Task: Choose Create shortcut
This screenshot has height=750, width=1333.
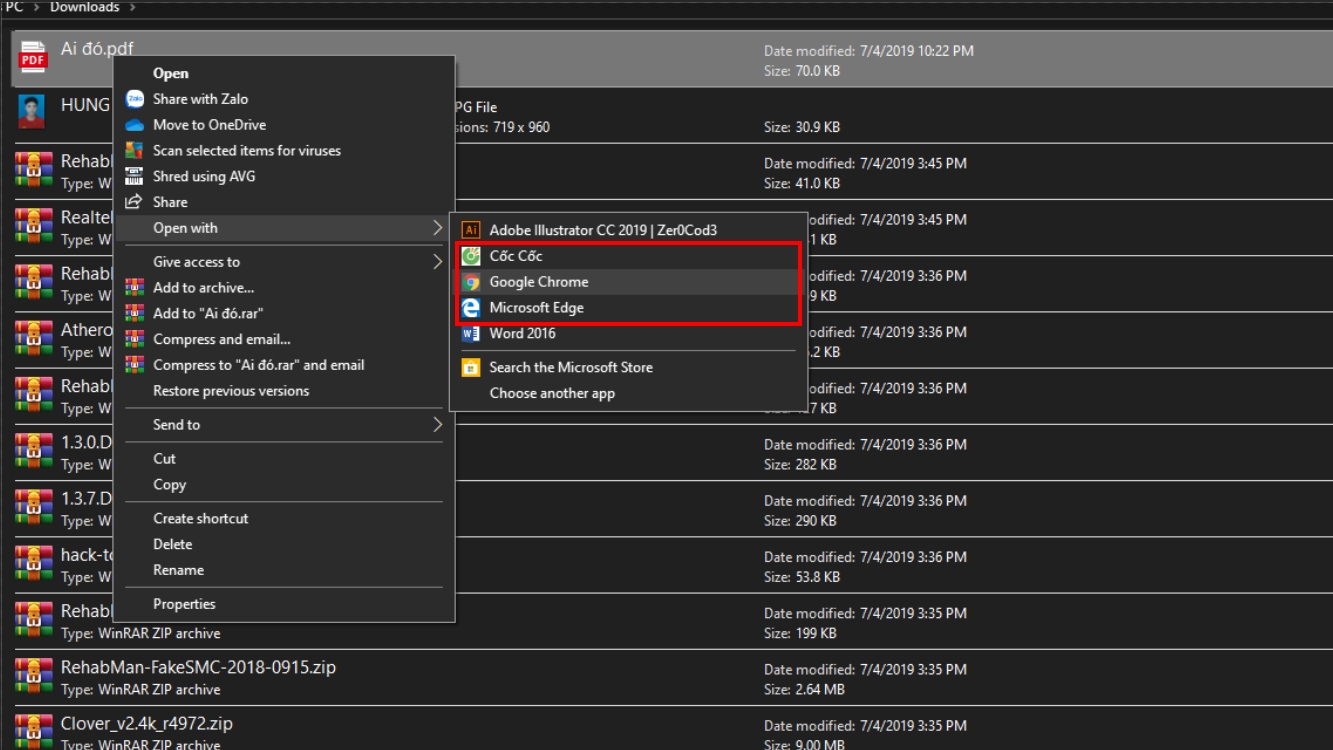Action: click(284, 519)
